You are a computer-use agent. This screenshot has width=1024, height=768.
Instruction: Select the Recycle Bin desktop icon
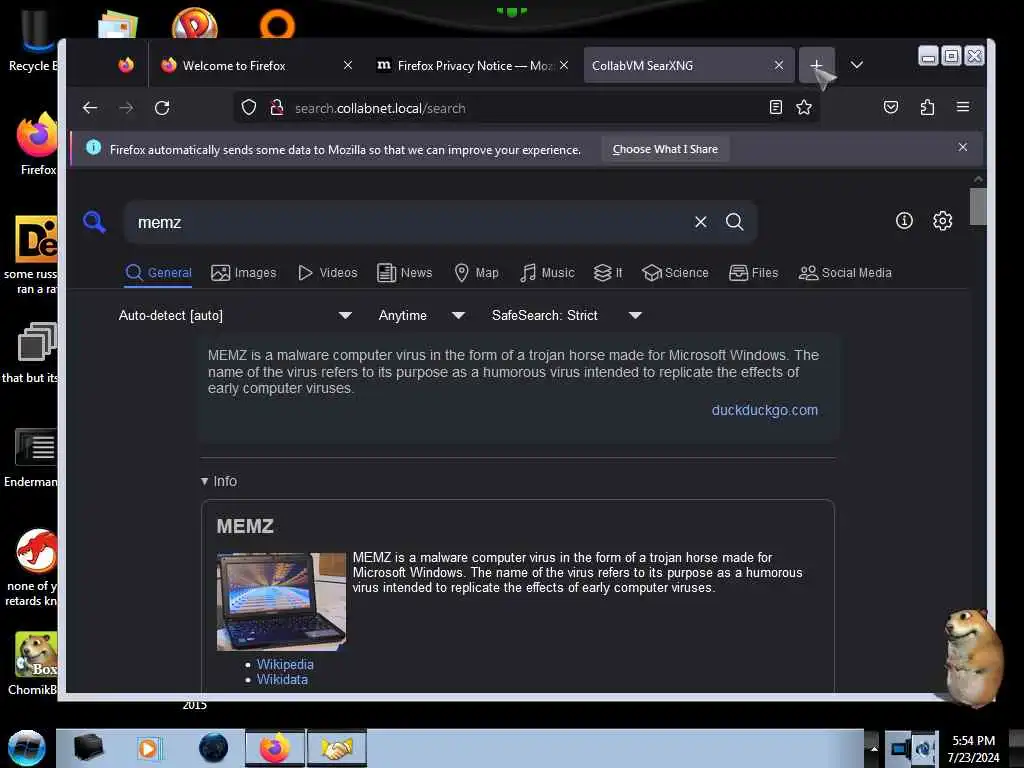tap(33, 40)
